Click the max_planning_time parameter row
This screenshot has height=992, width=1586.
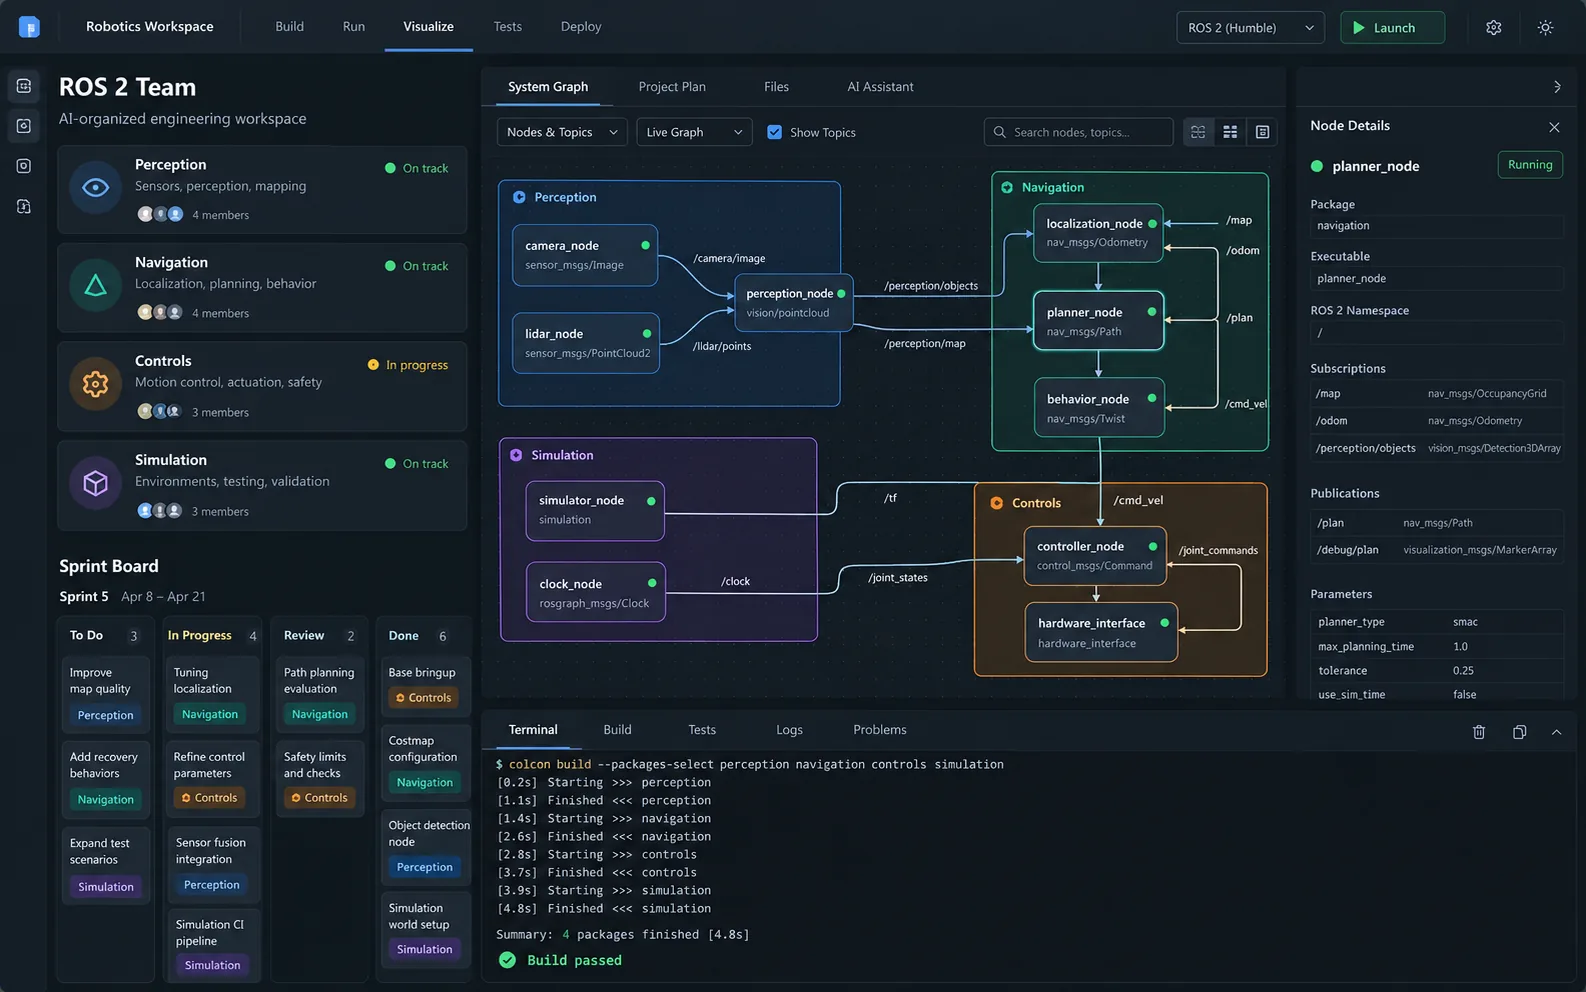click(x=1438, y=647)
